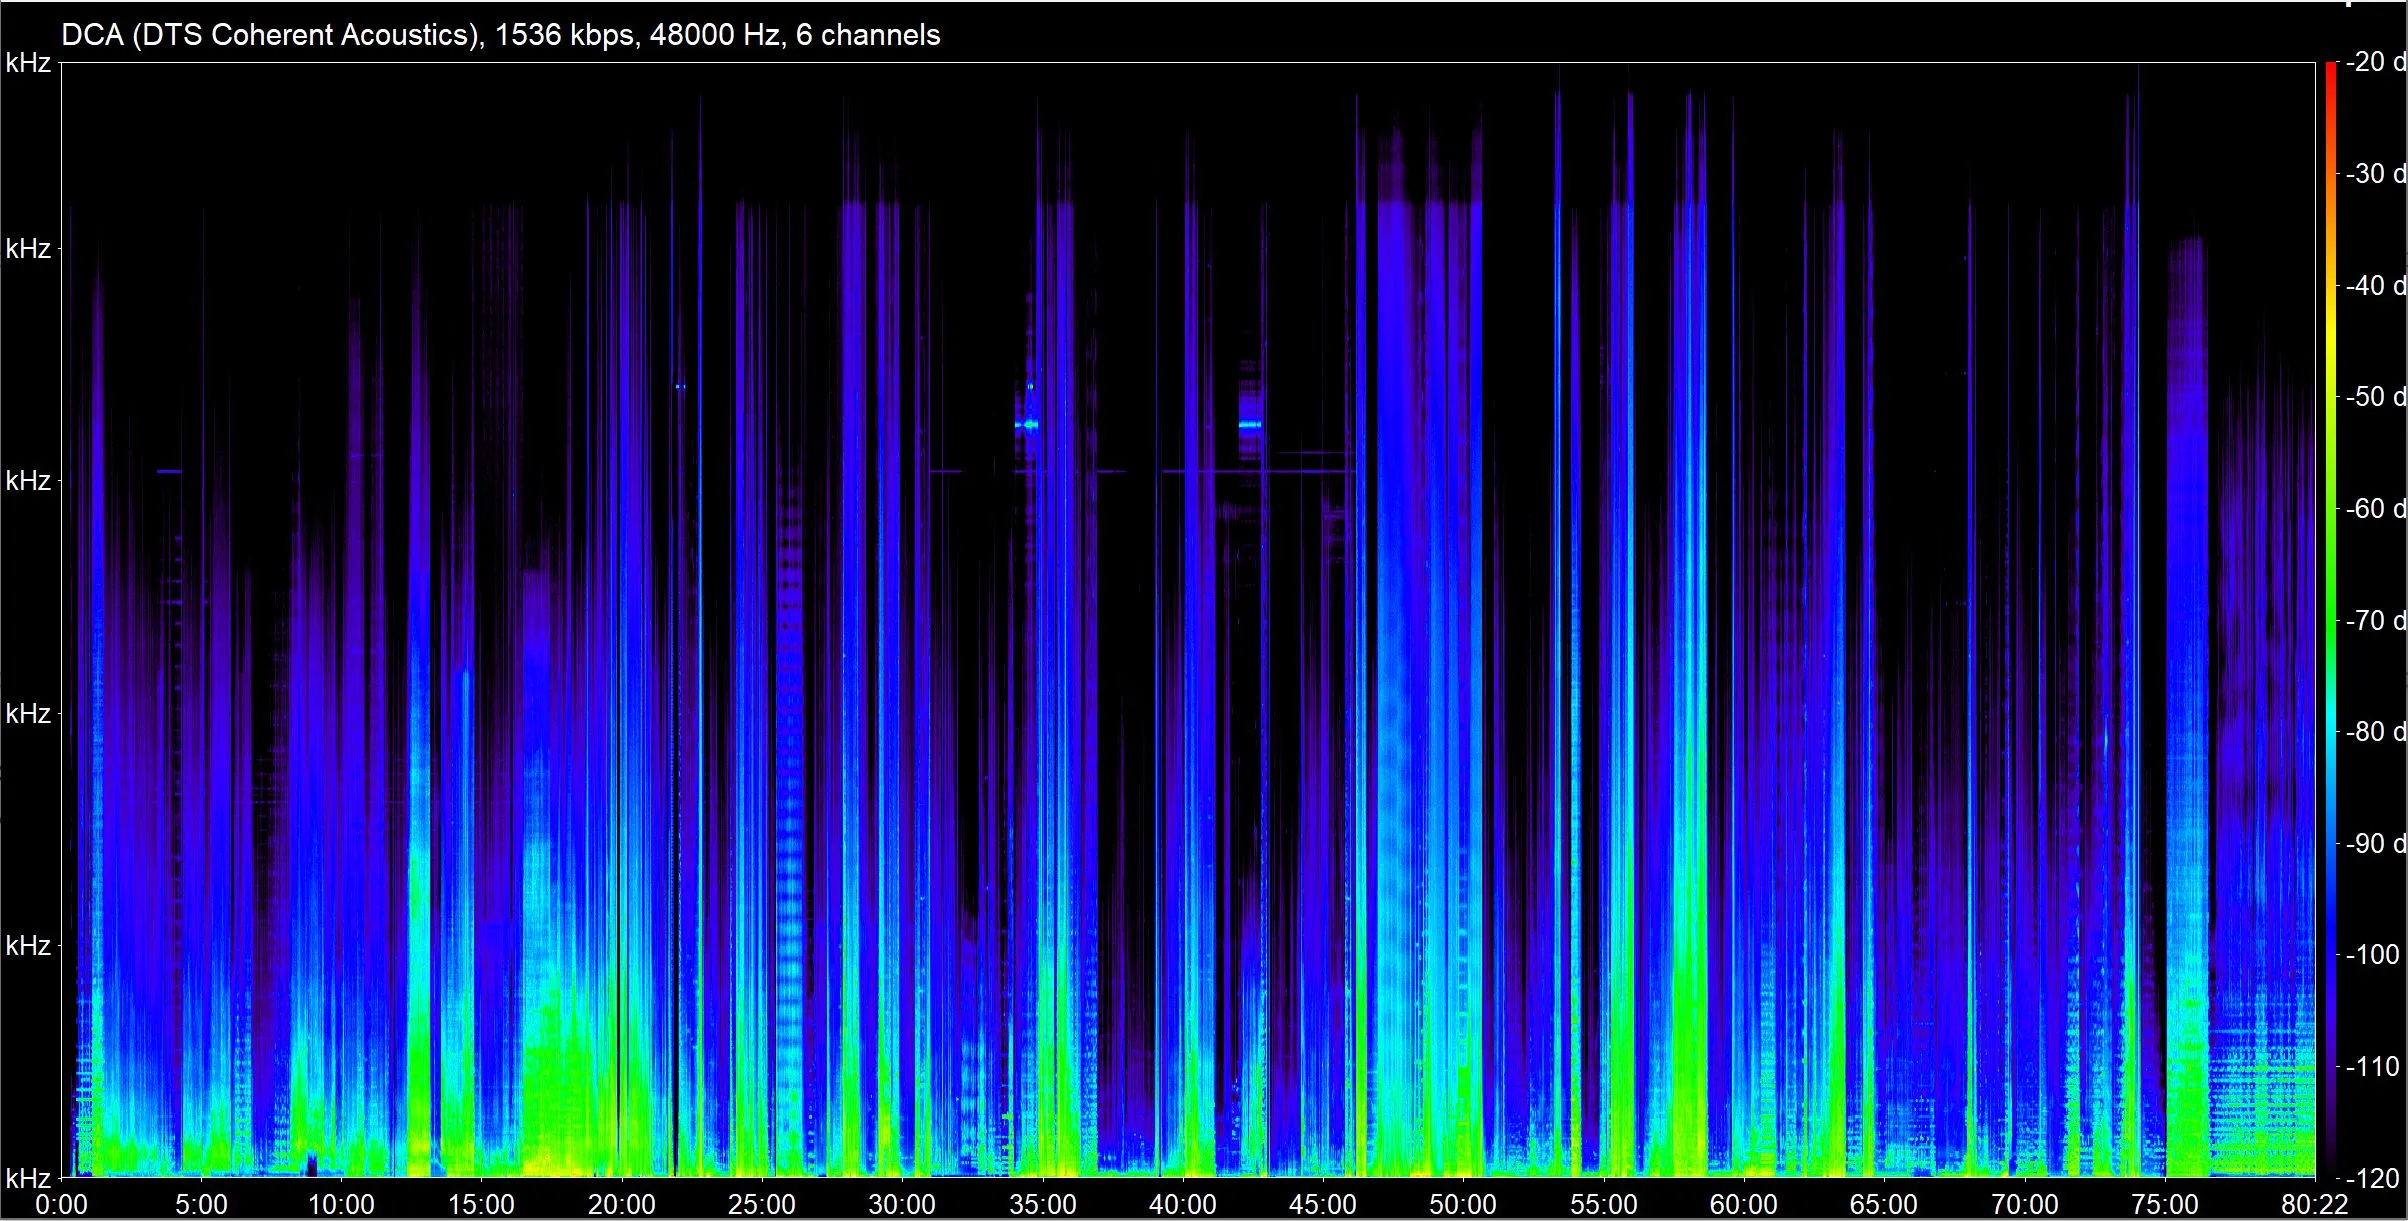The image size is (2408, 1221).
Task: Click the -120 dB scale label
Action: pos(2372,1178)
